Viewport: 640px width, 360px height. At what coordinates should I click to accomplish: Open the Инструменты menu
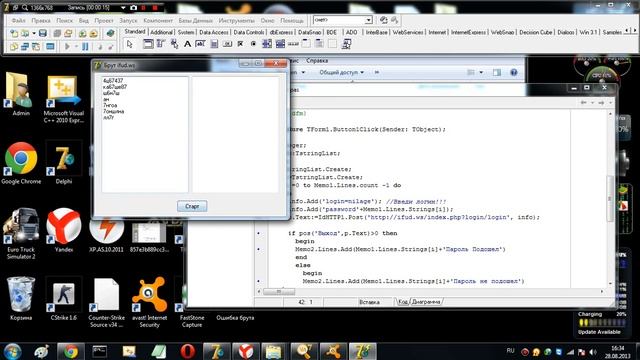pyautogui.click(x=236, y=20)
